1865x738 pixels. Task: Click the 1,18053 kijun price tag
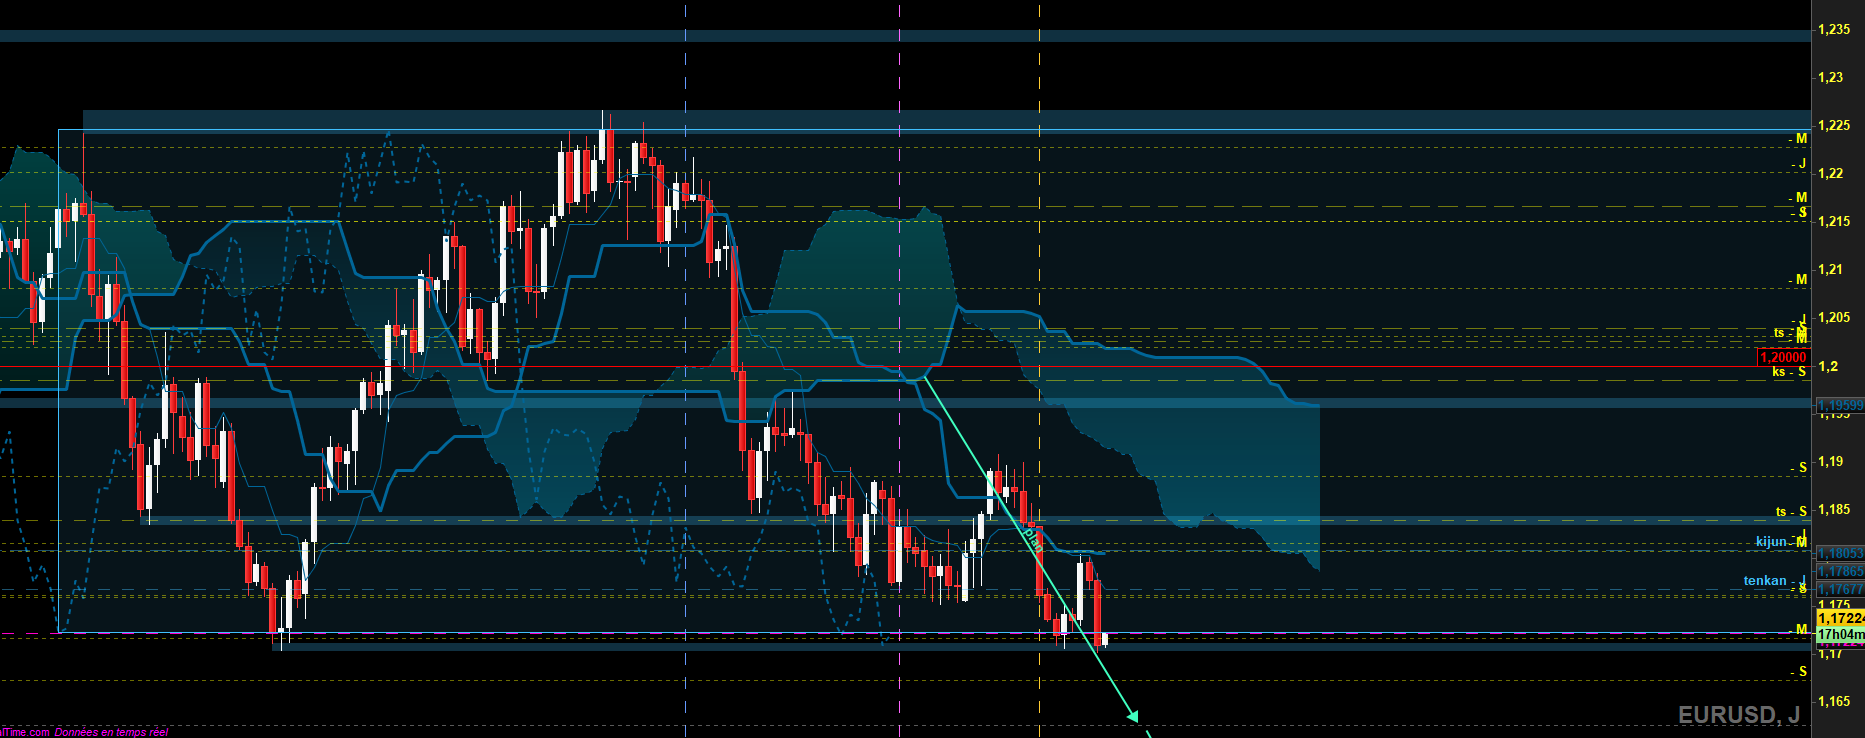[x=1840, y=553]
